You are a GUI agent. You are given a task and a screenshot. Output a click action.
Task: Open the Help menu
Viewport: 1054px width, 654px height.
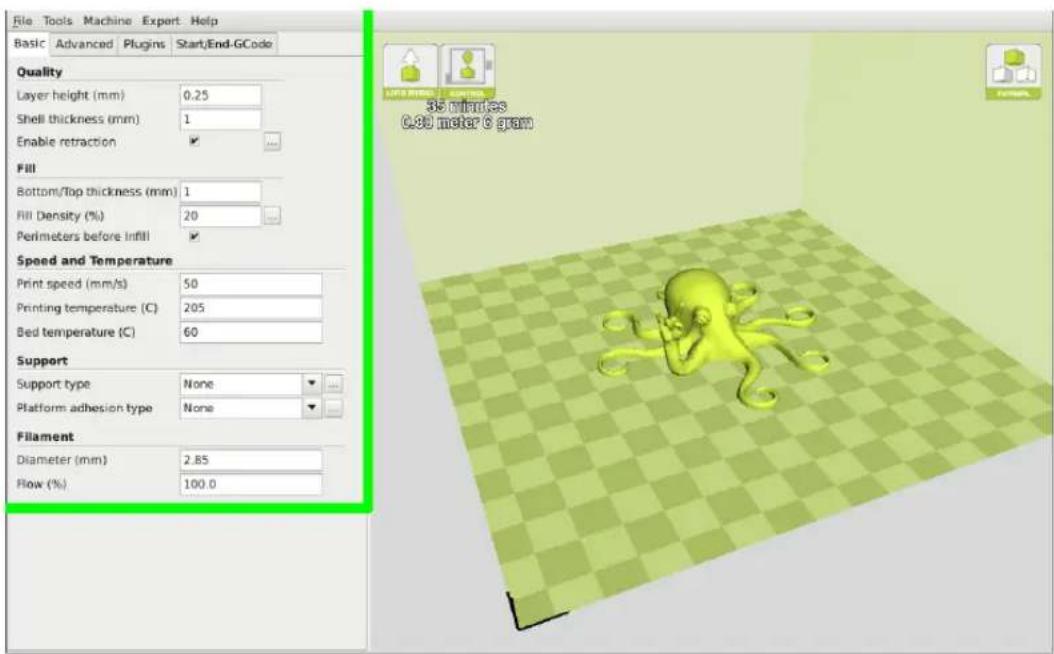pos(204,21)
